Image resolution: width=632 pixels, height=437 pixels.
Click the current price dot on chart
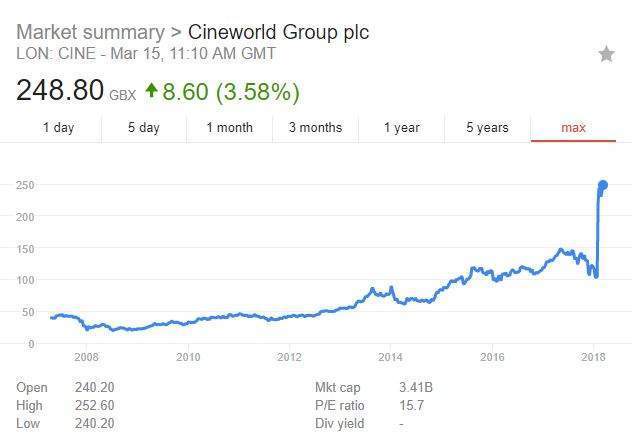[603, 185]
